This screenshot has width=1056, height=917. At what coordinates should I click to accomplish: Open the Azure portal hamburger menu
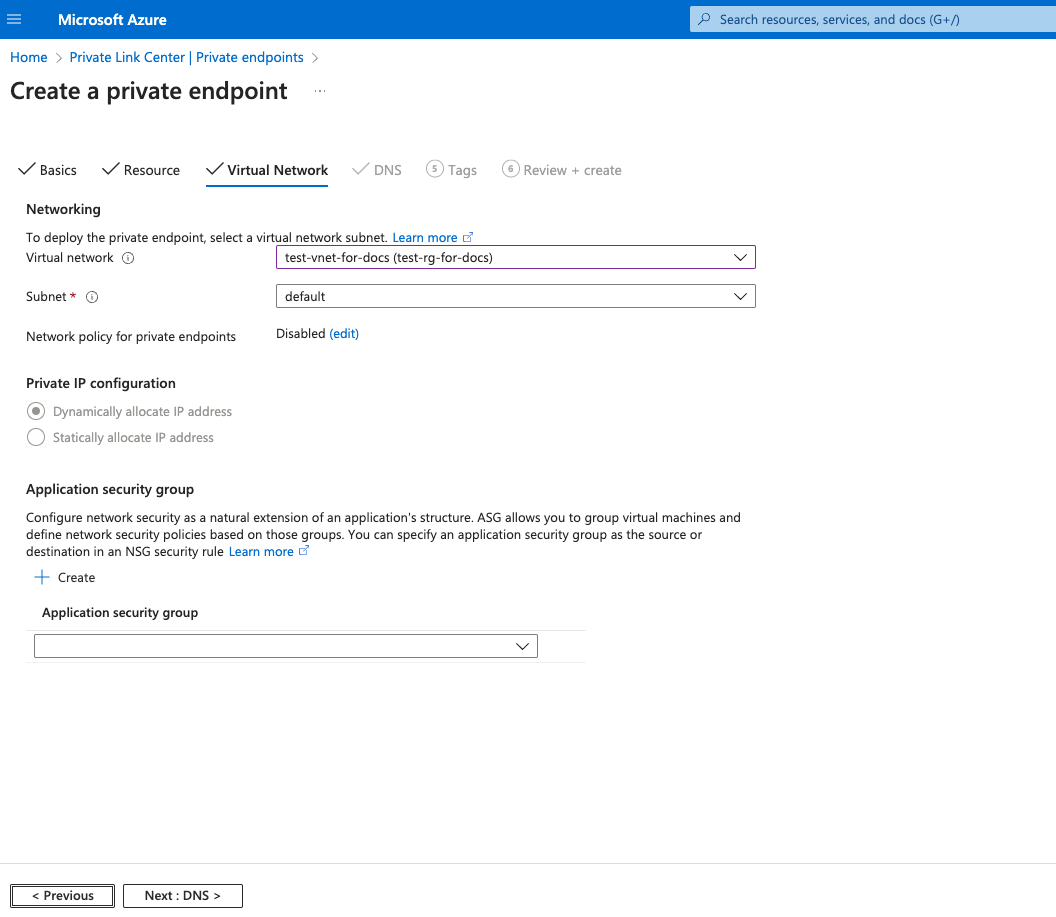point(14,19)
